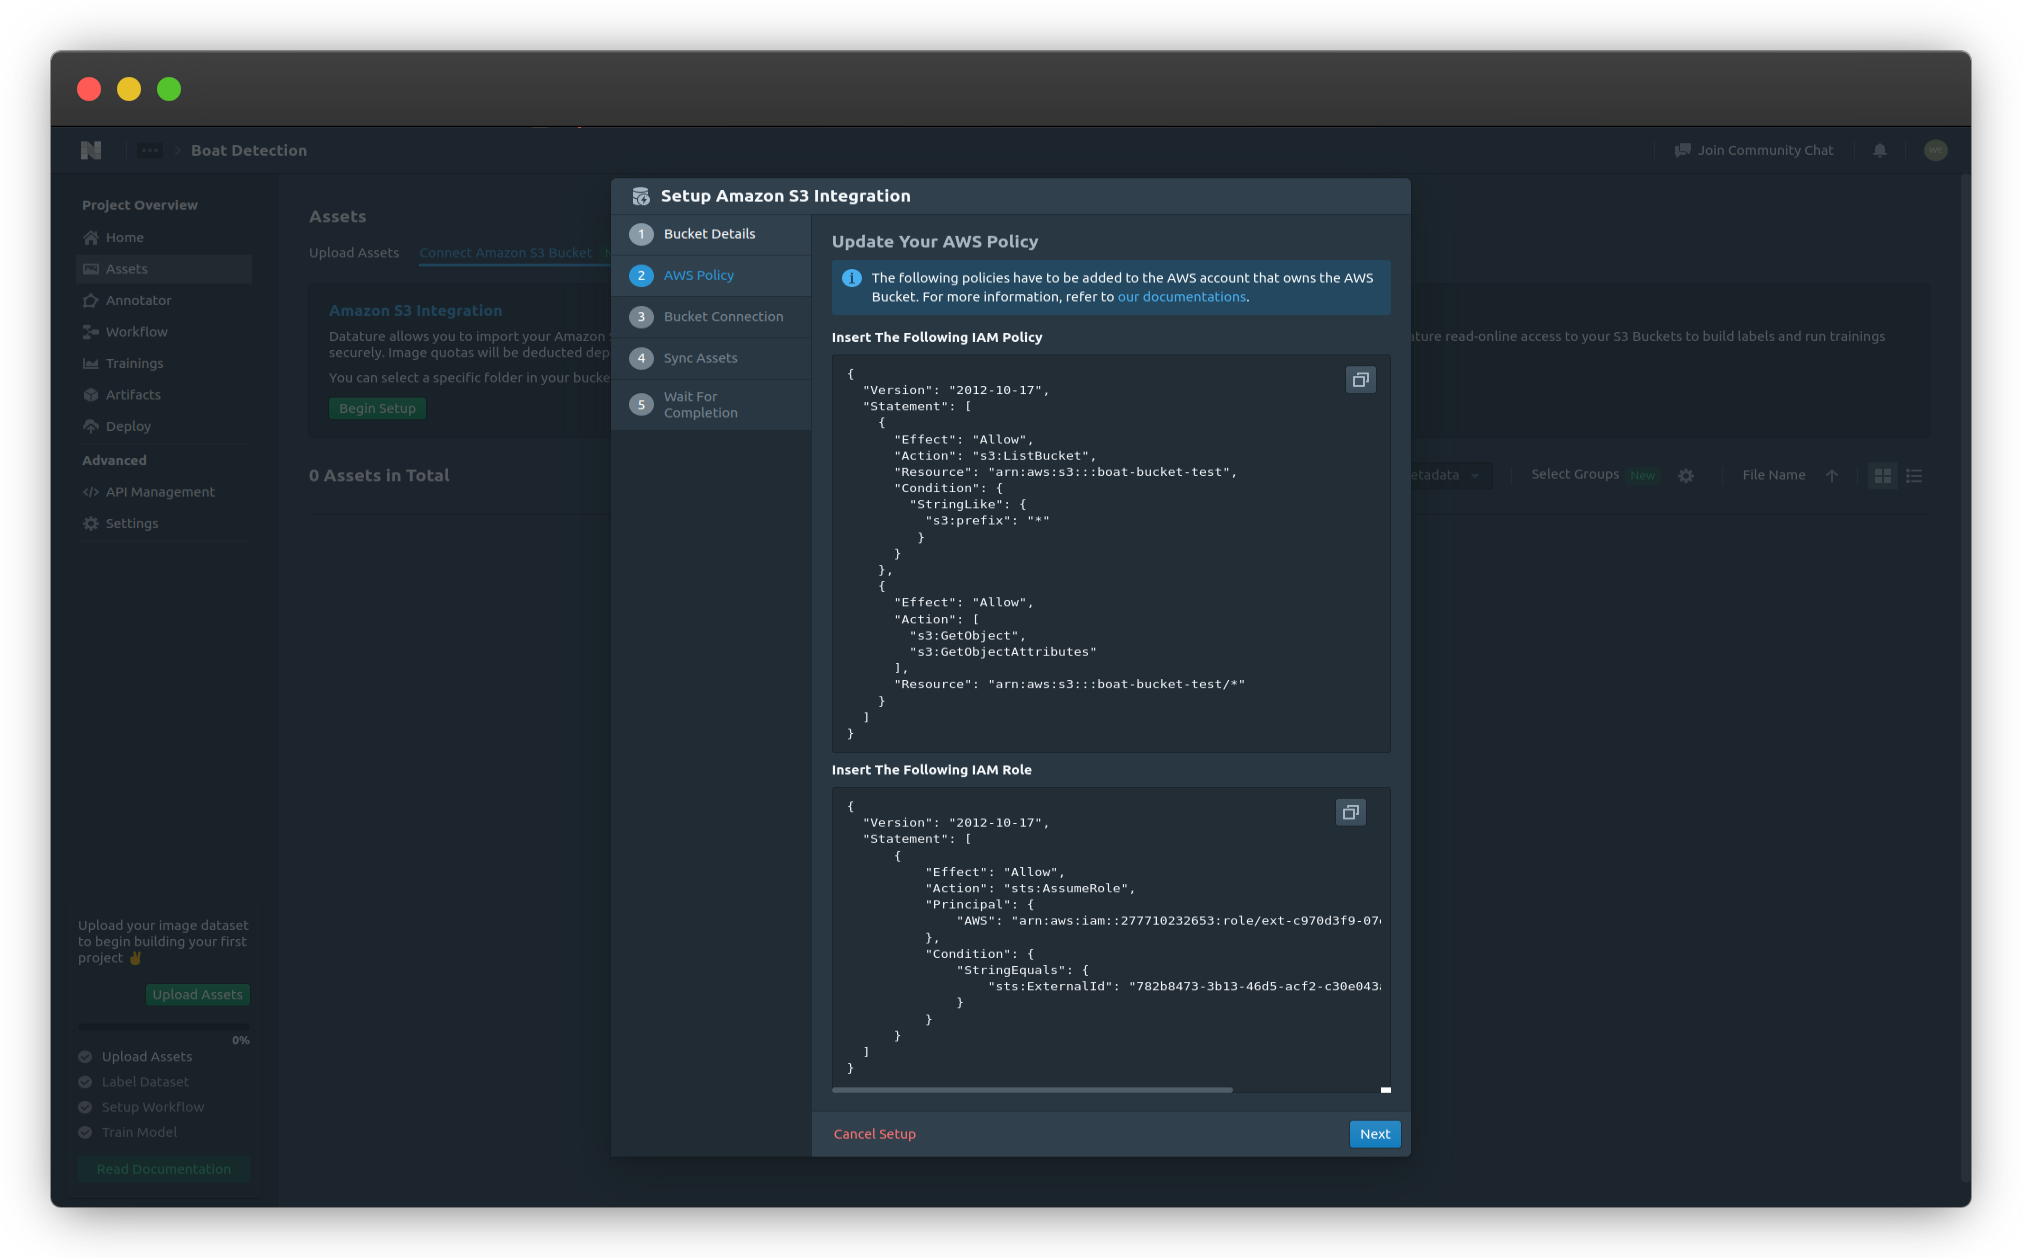Copy the IAM Role JSON code
Image resolution: width=2022 pixels, height=1258 pixels.
1350,812
